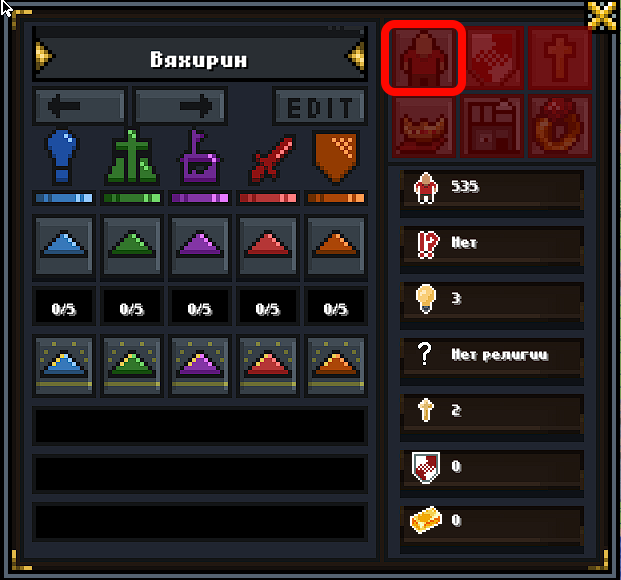Click the blue light bulb stat icon

pyautogui.click(x=63, y=156)
